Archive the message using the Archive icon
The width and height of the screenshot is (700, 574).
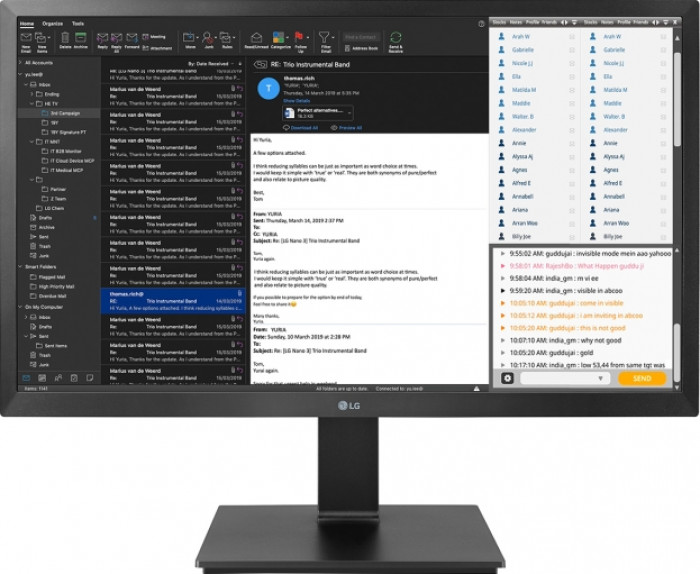click(81, 38)
